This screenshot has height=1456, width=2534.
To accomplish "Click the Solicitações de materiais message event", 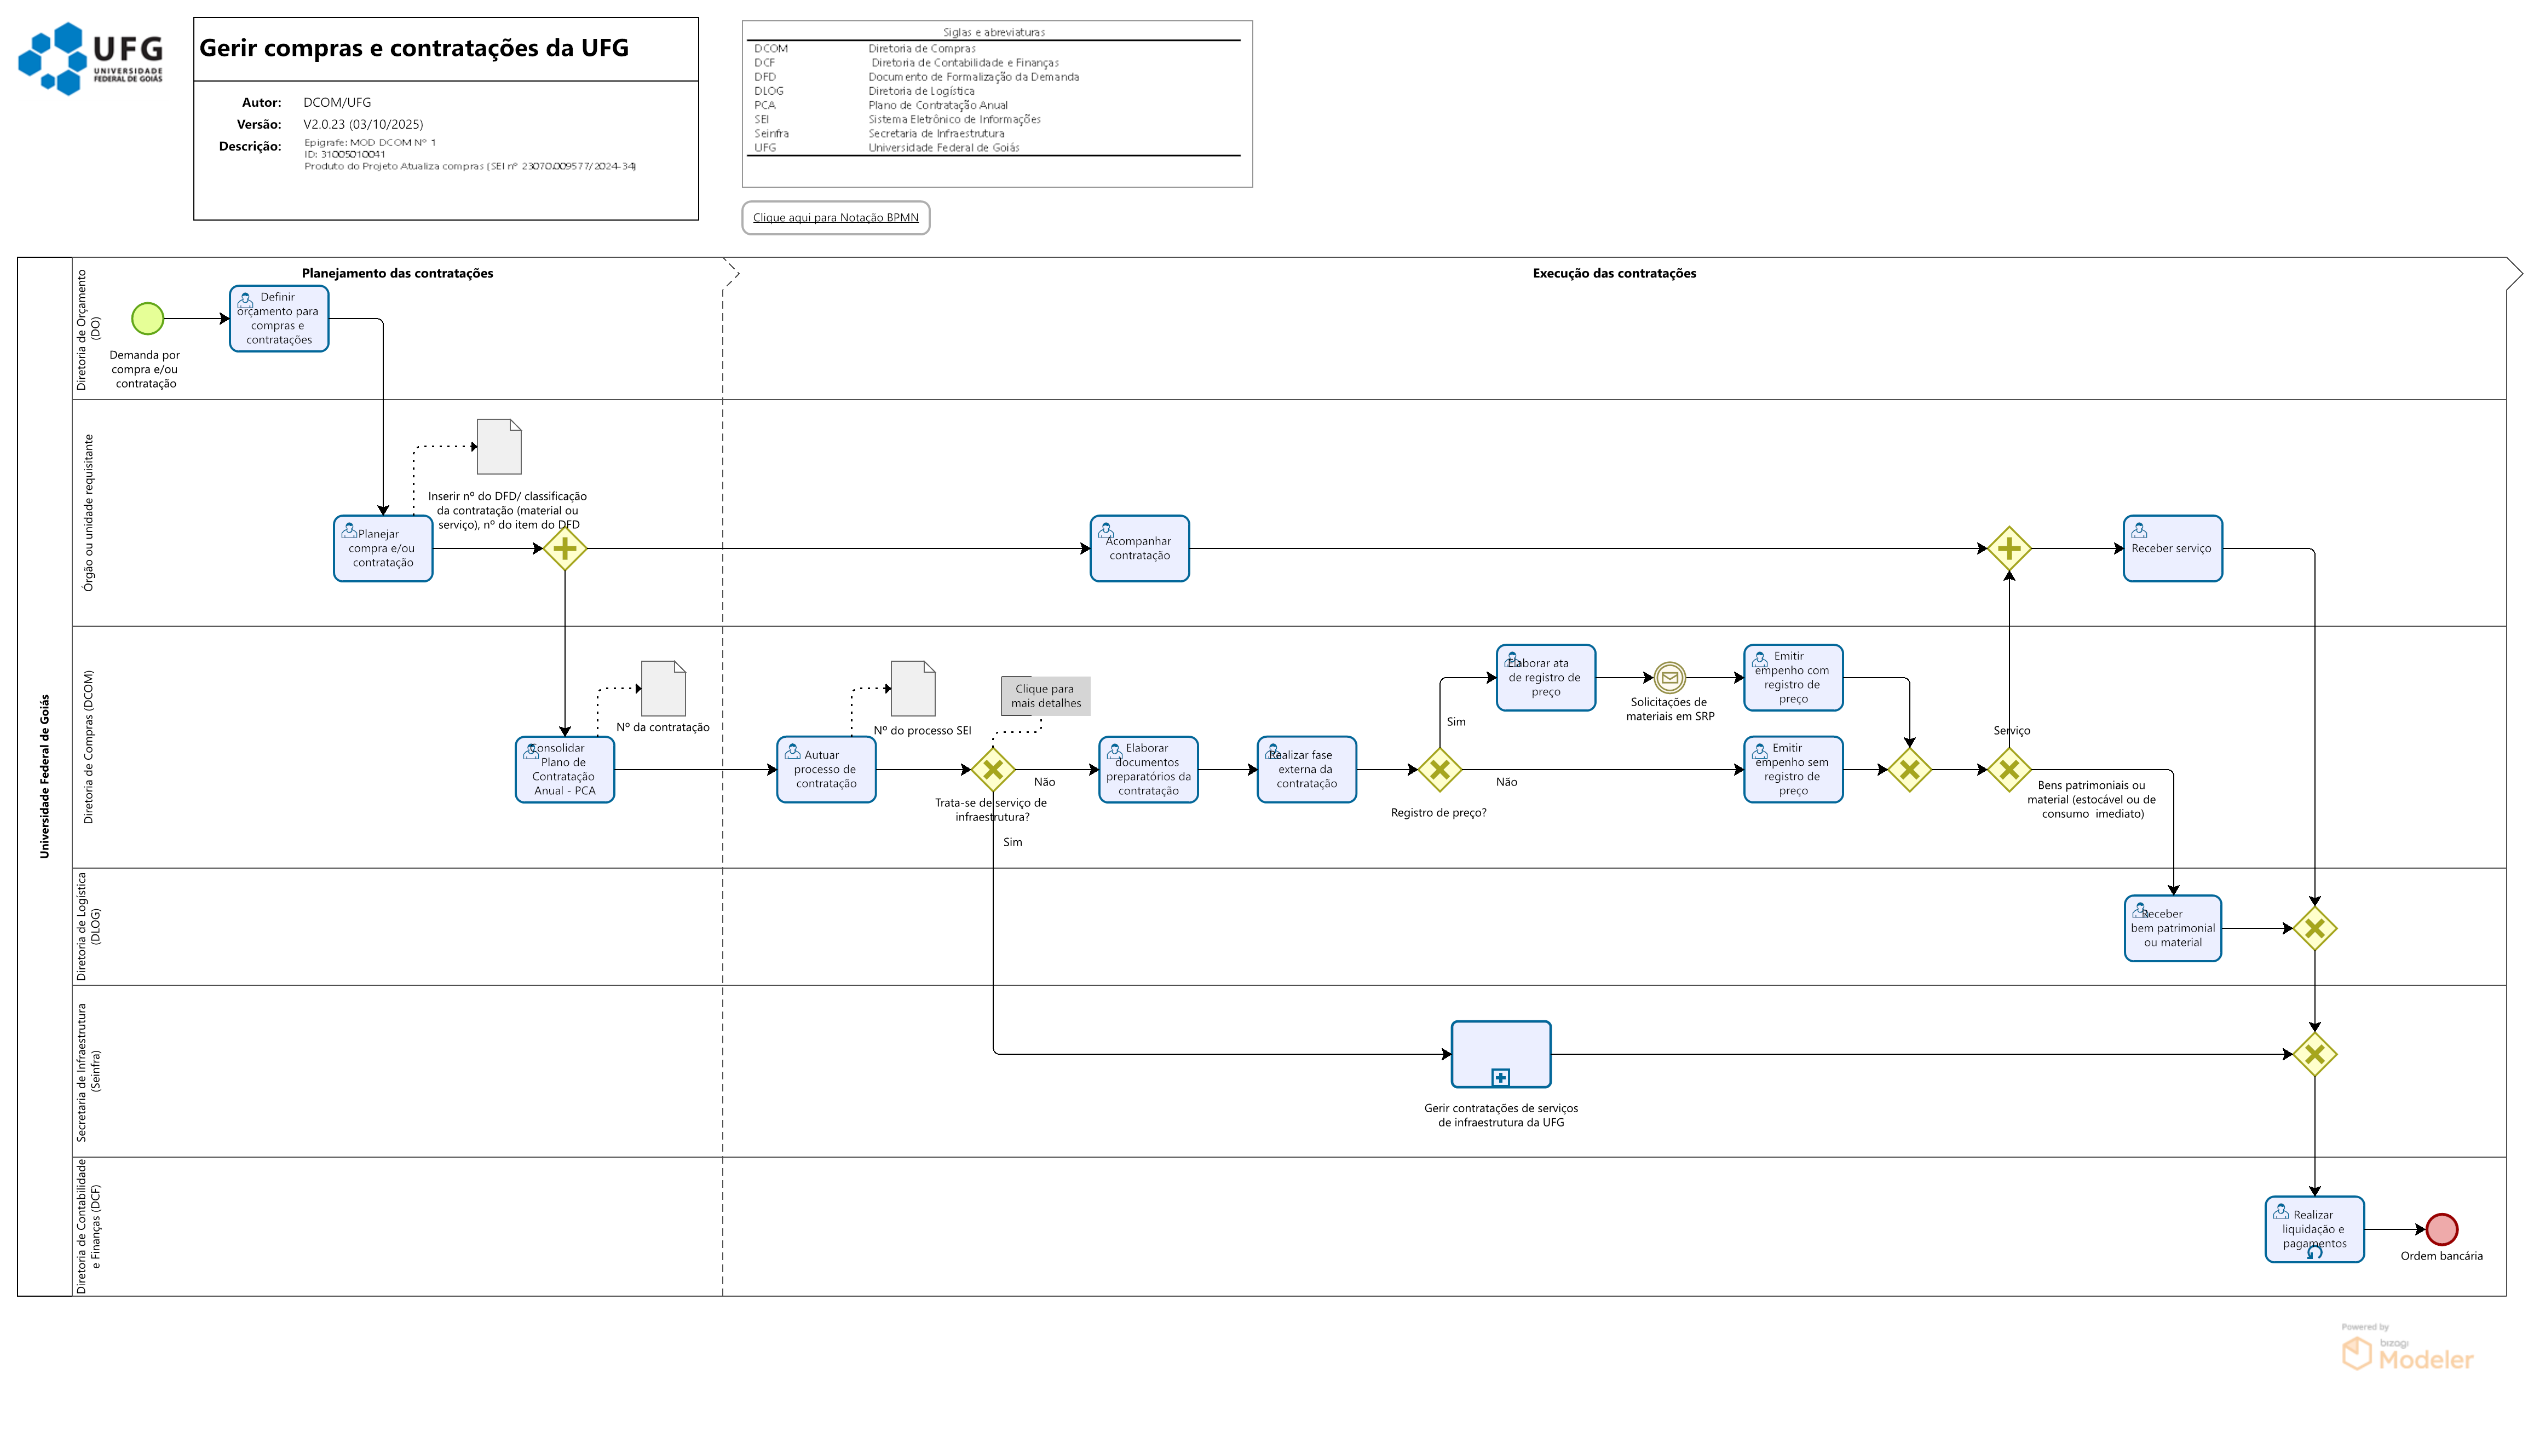I will 1669,678.
